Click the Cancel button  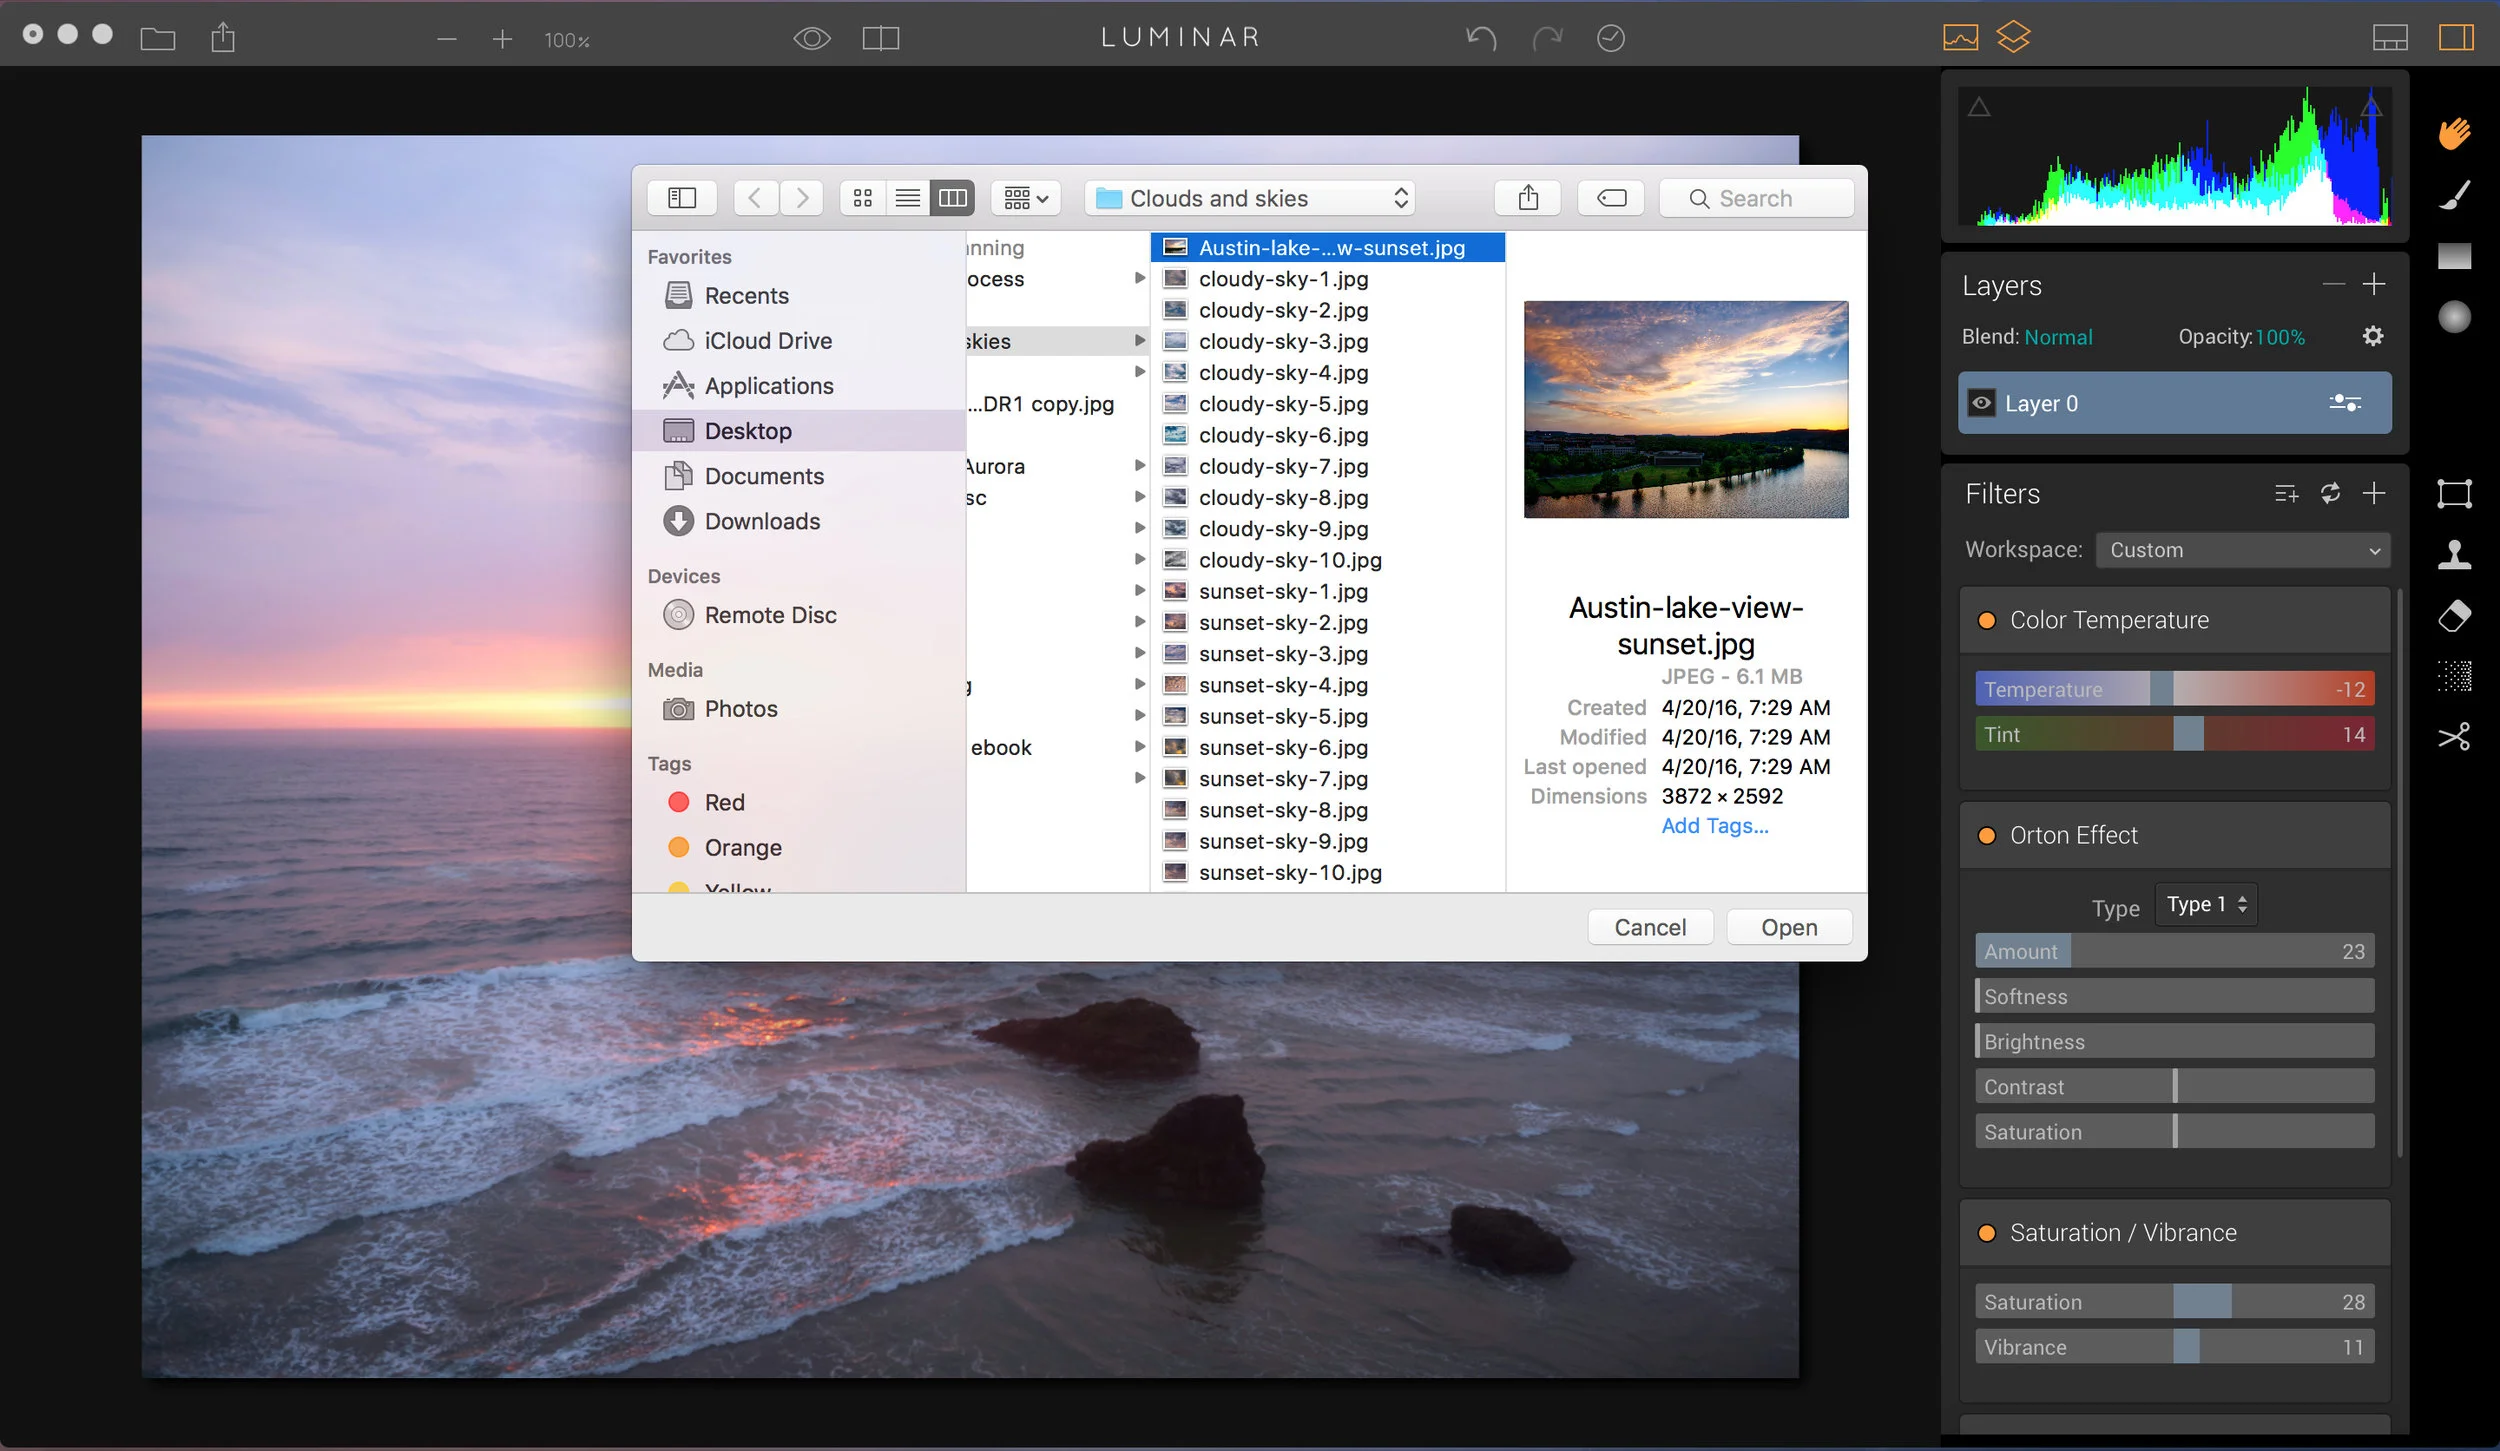tap(1650, 927)
